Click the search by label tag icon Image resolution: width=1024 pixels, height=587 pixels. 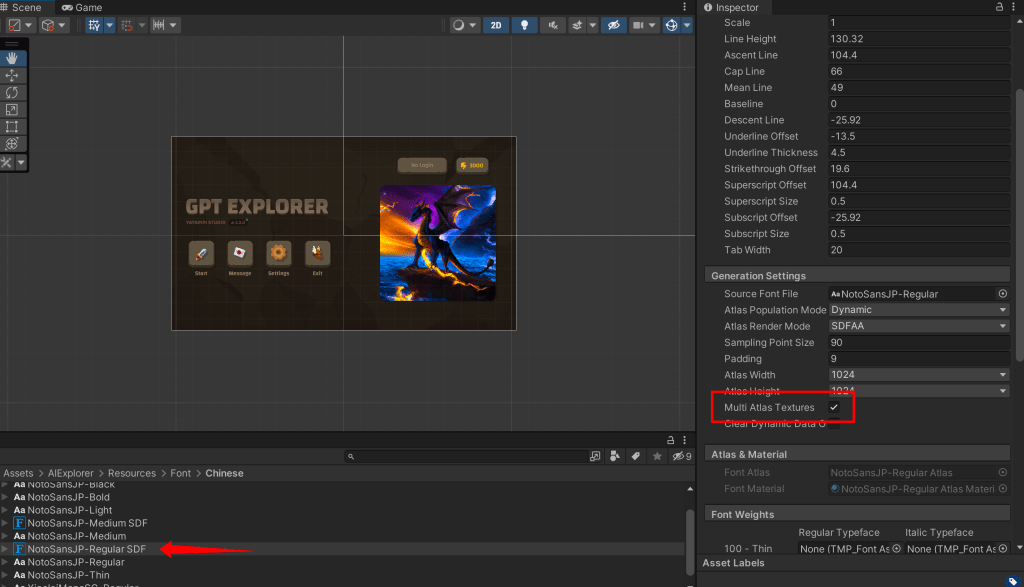click(x=635, y=456)
